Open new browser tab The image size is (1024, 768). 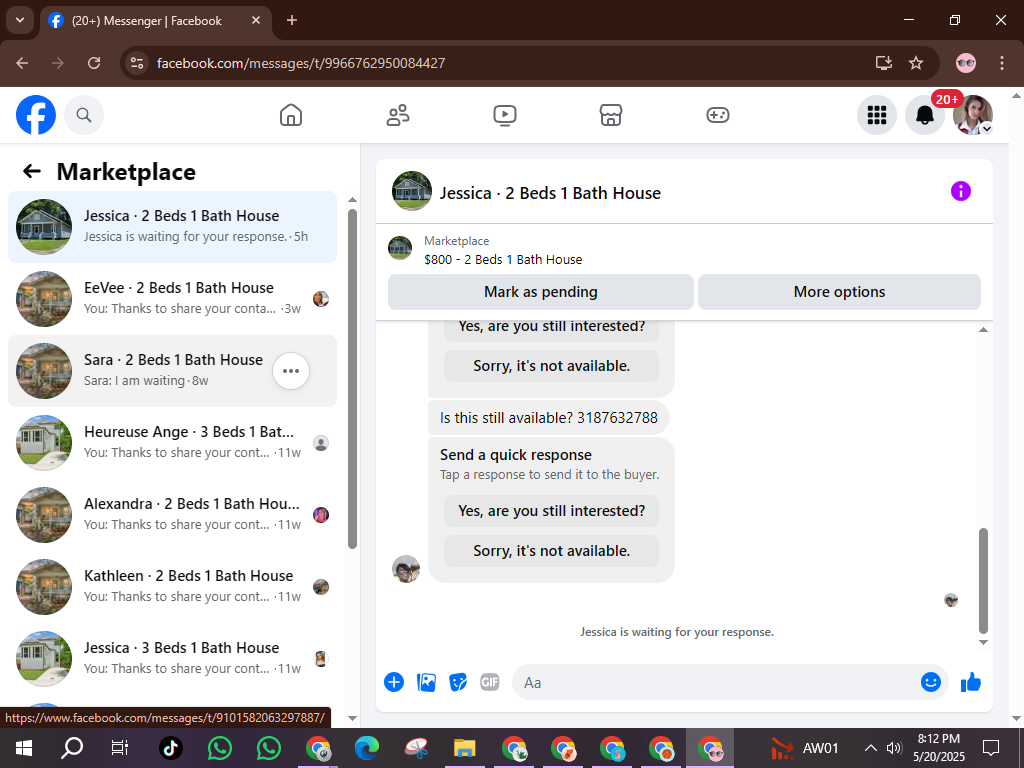pyautogui.click(x=292, y=20)
